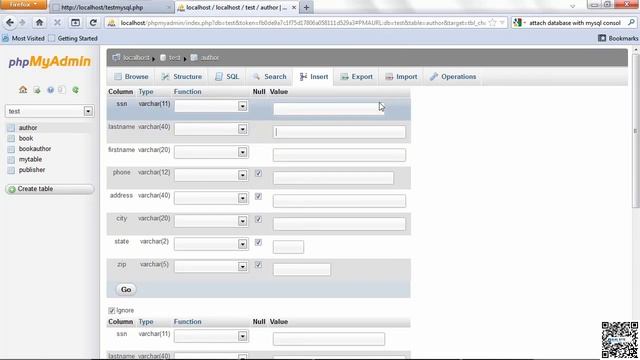Open the bookauthor table link
This screenshot has height=360, width=640.
[x=35, y=149]
